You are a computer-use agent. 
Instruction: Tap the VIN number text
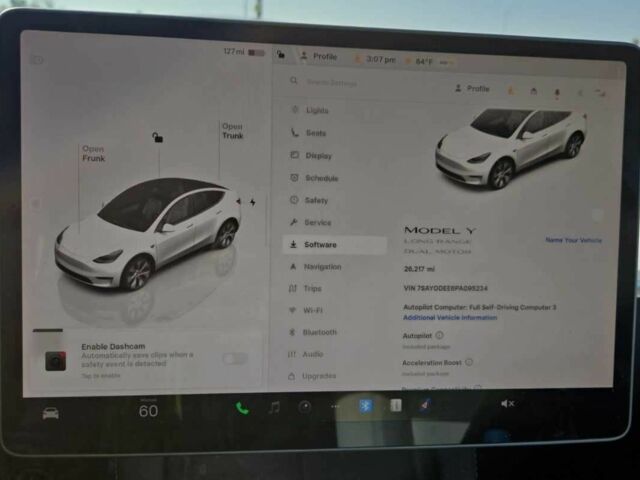445,288
